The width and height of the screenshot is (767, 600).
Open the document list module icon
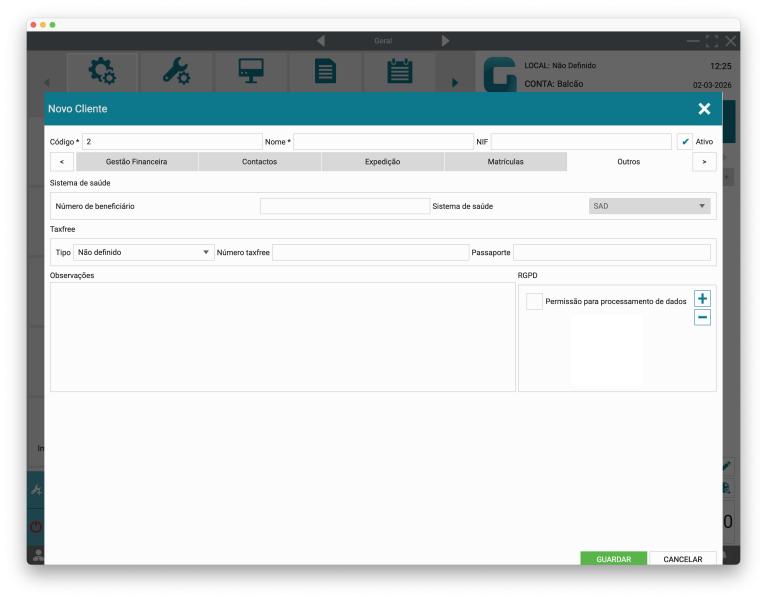pos(325,72)
